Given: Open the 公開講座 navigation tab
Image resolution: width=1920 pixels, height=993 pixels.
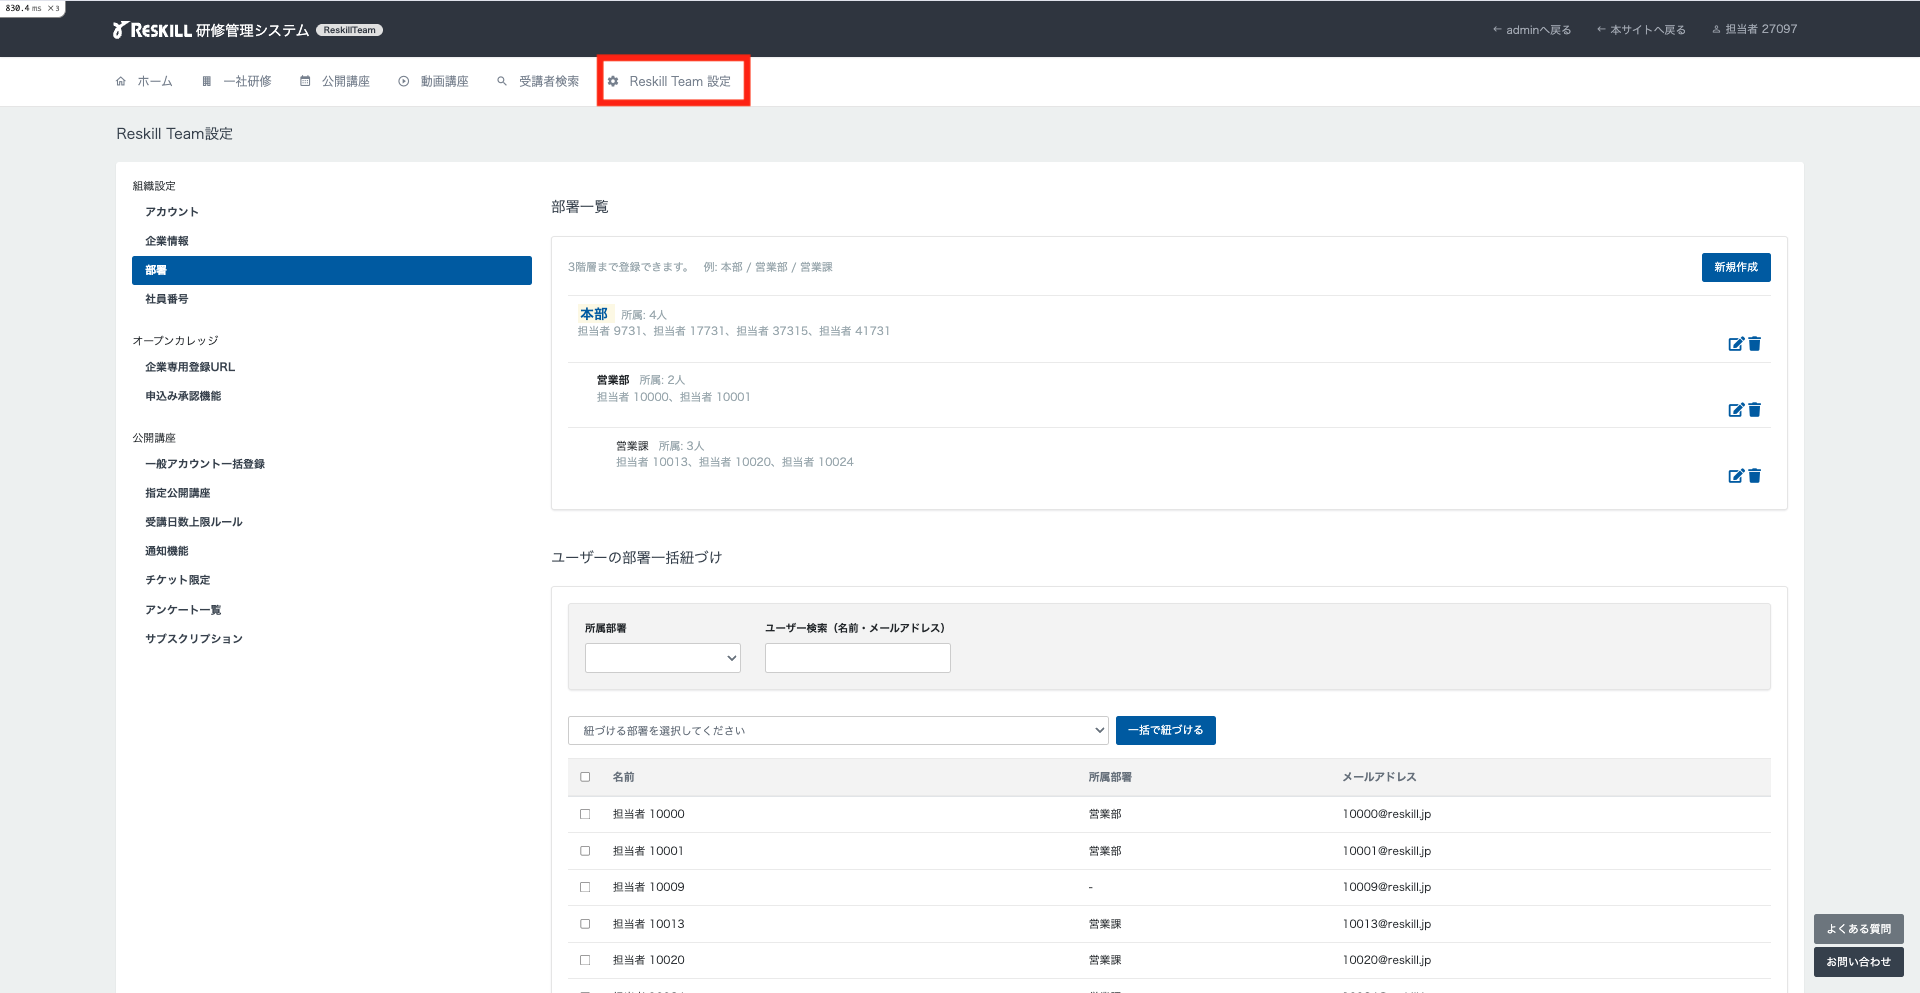Looking at the screenshot, I should [x=335, y=81].
